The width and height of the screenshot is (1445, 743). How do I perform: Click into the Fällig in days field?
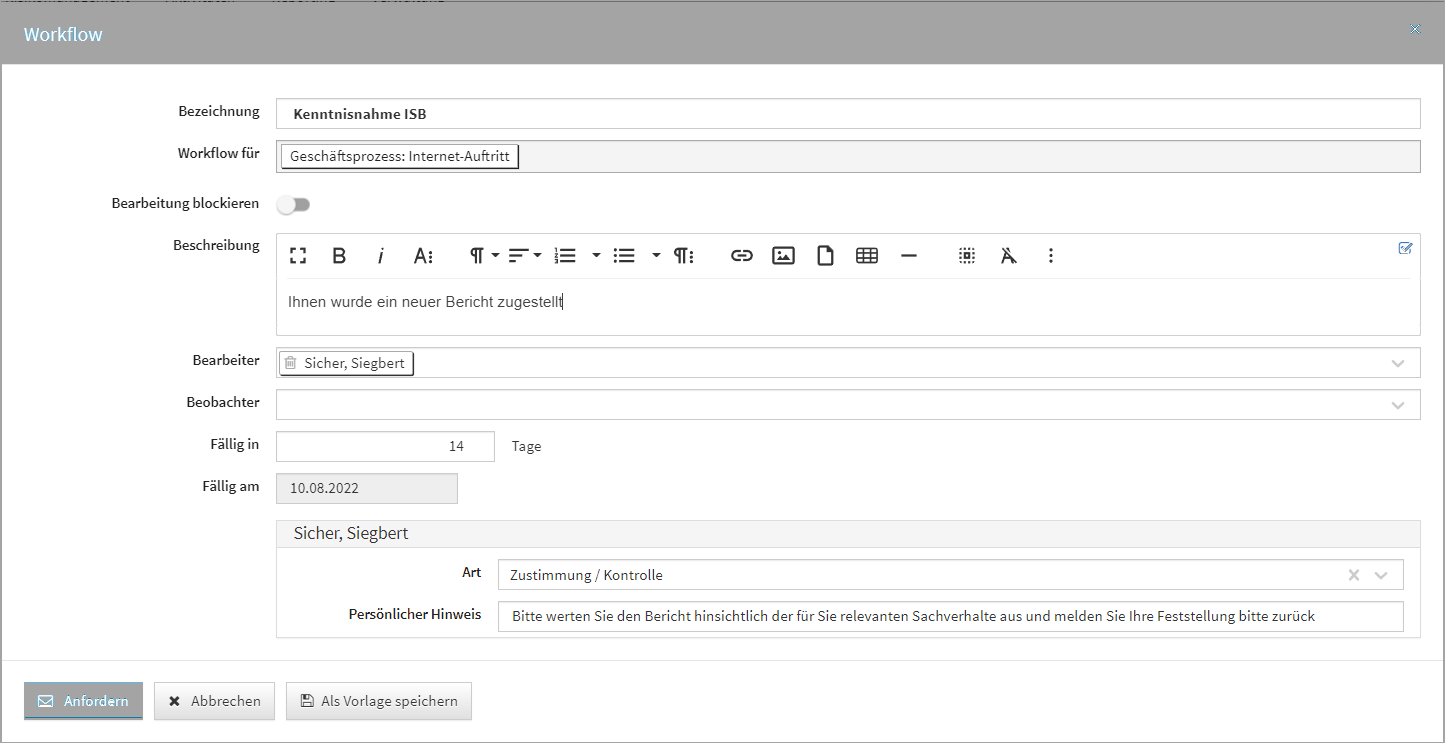click(385, 446)
